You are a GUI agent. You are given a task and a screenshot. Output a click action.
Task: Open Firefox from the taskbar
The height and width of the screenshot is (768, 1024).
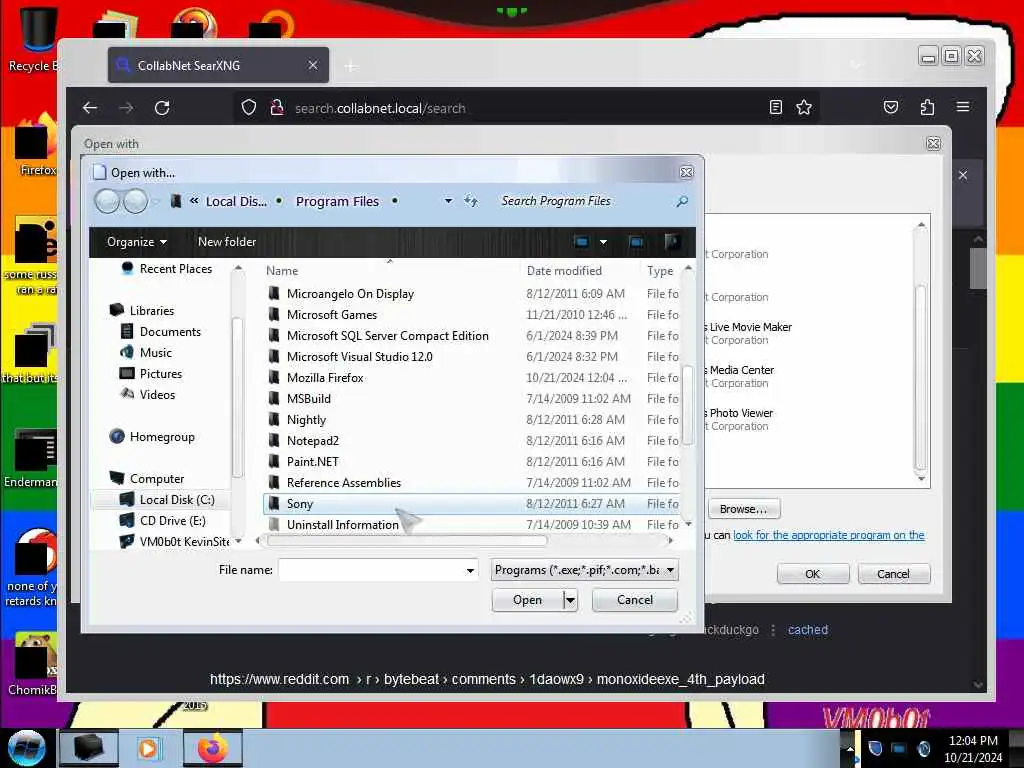(x=212, y=748)
